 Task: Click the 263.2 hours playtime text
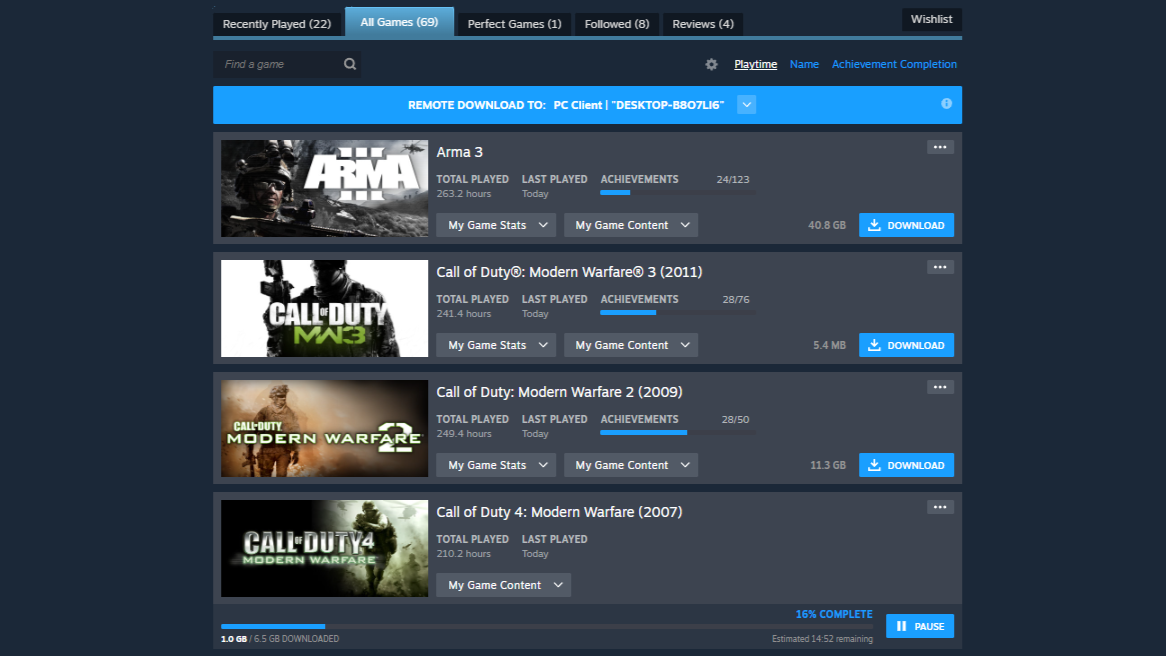pos(463,193)
